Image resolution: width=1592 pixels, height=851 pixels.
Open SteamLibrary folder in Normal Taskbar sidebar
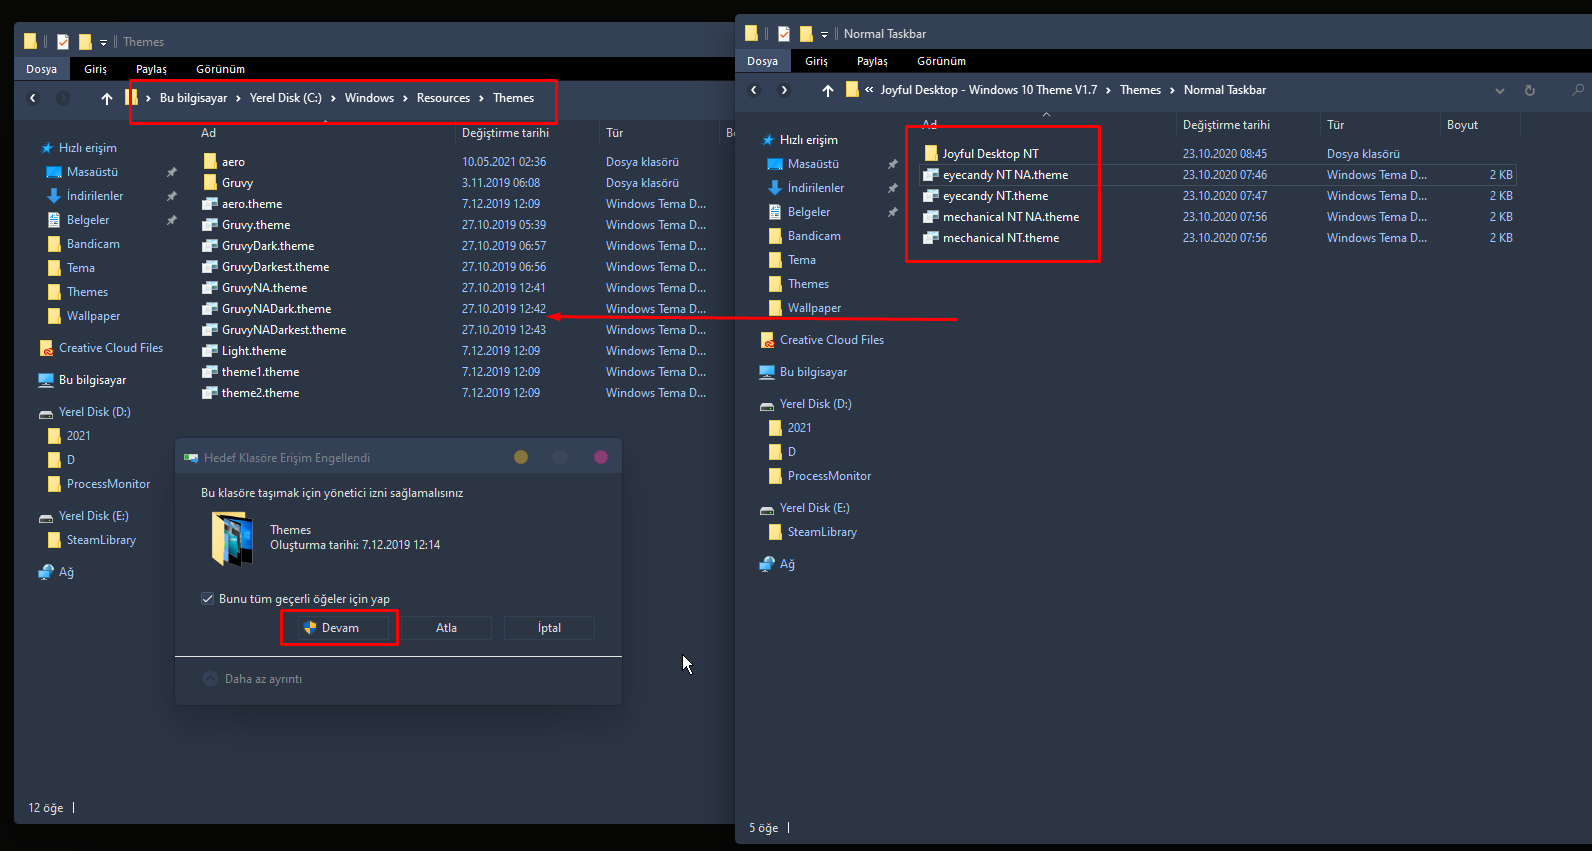pos(822,532)
